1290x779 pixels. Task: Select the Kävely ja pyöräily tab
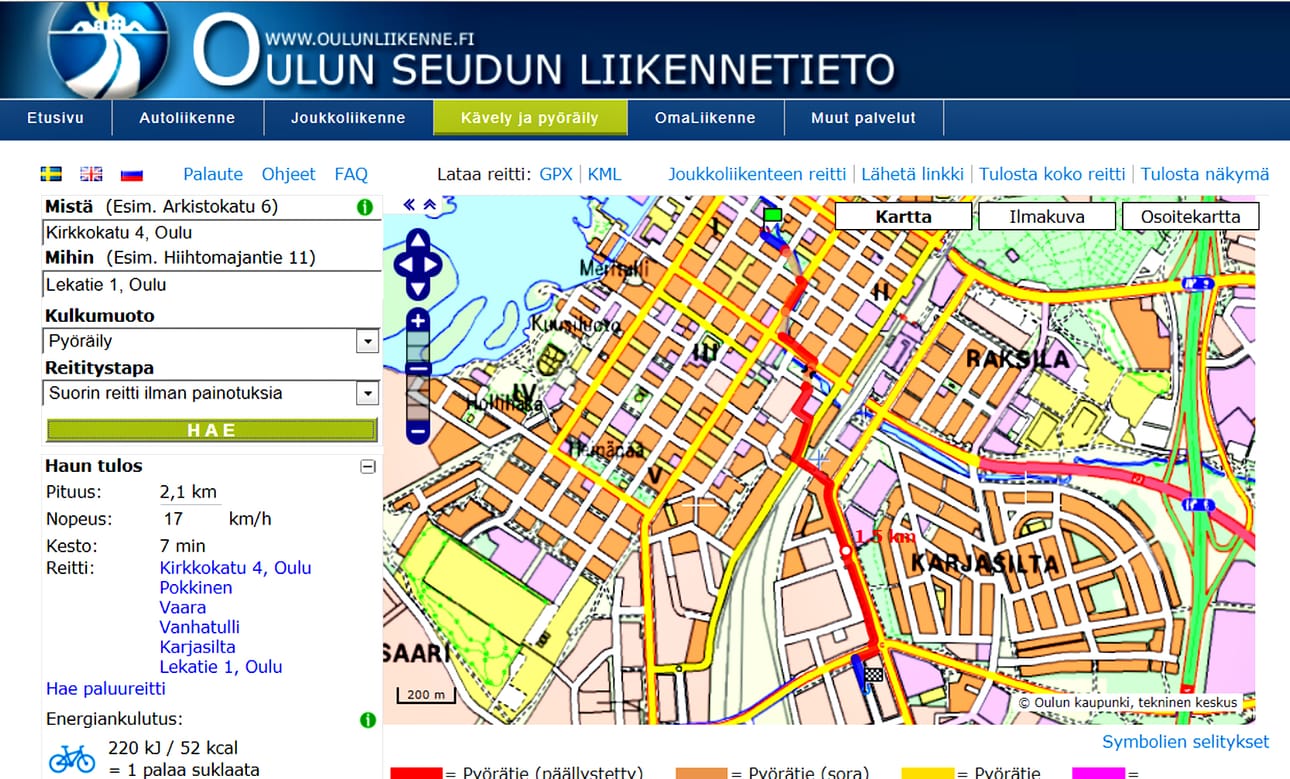[530, 118]
